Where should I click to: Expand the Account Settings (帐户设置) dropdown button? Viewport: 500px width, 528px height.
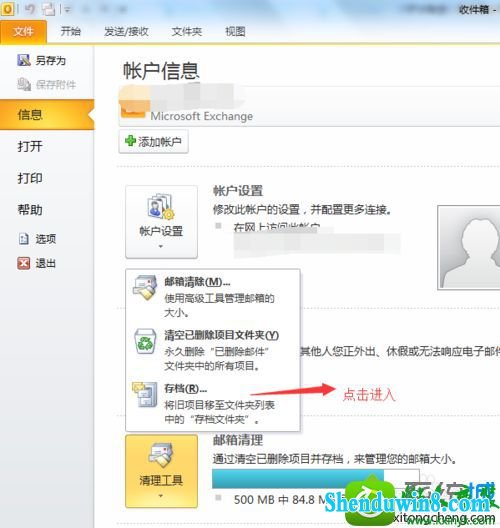tap(161, 222)
